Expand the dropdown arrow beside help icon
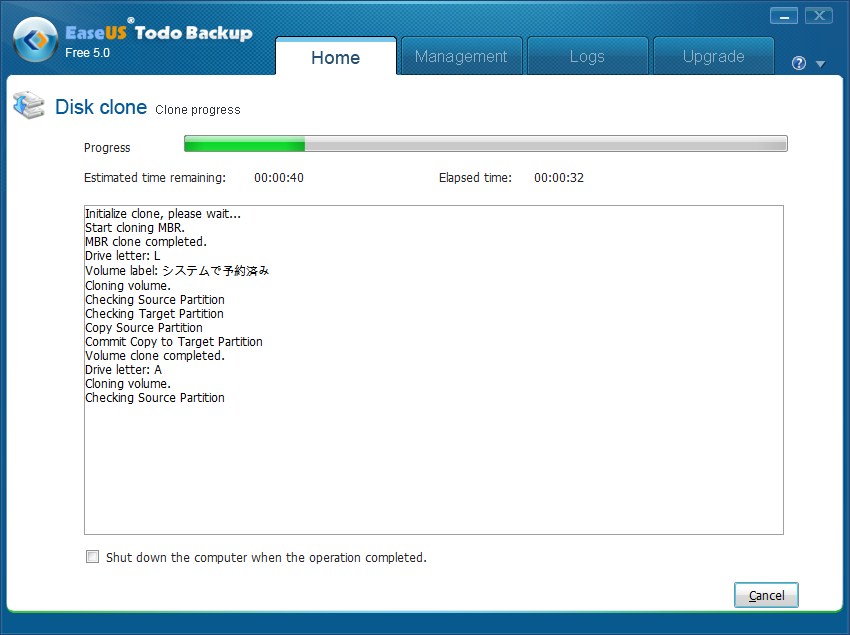This screenshot has height=635, width=850. pyautogui.click(x=820, y=64)
